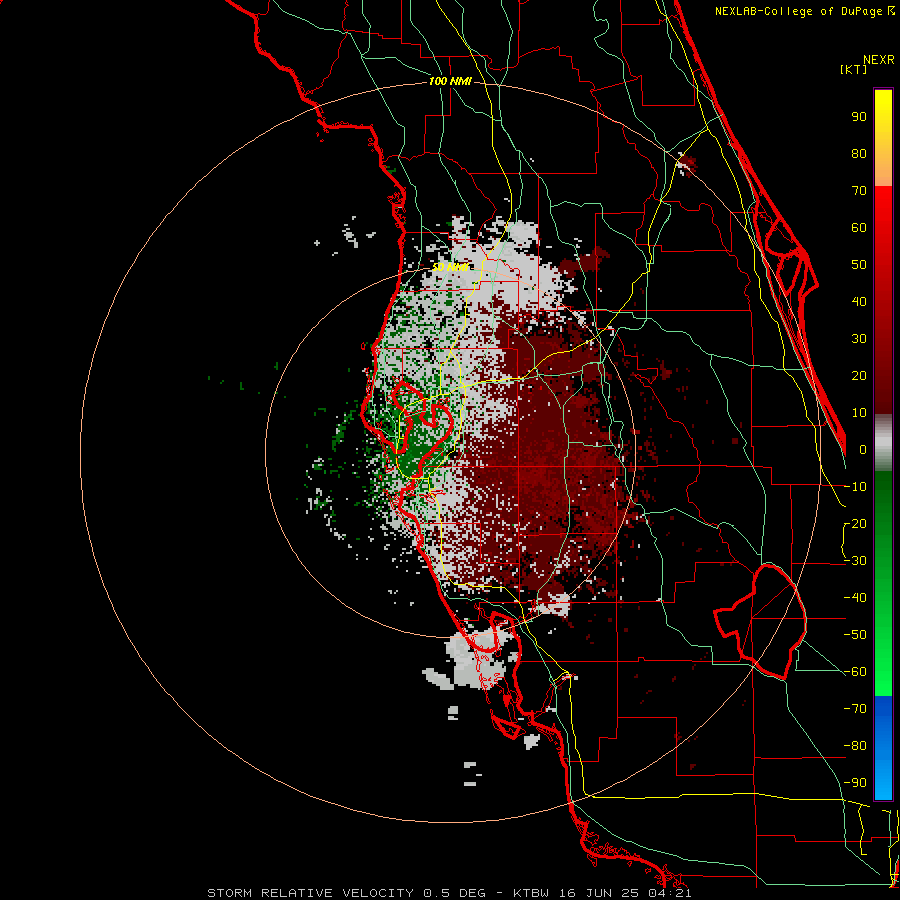Select the 20 value on the velocity scale
The width and height of the screenshot is (900, 900).
tap(859, 375)
